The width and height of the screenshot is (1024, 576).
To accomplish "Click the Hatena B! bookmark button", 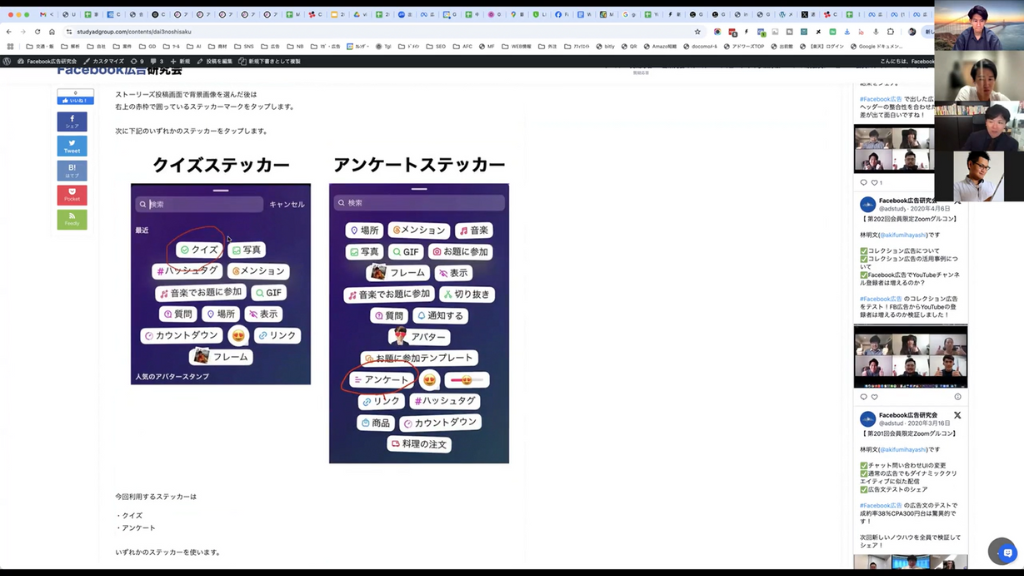I will 72,170.
